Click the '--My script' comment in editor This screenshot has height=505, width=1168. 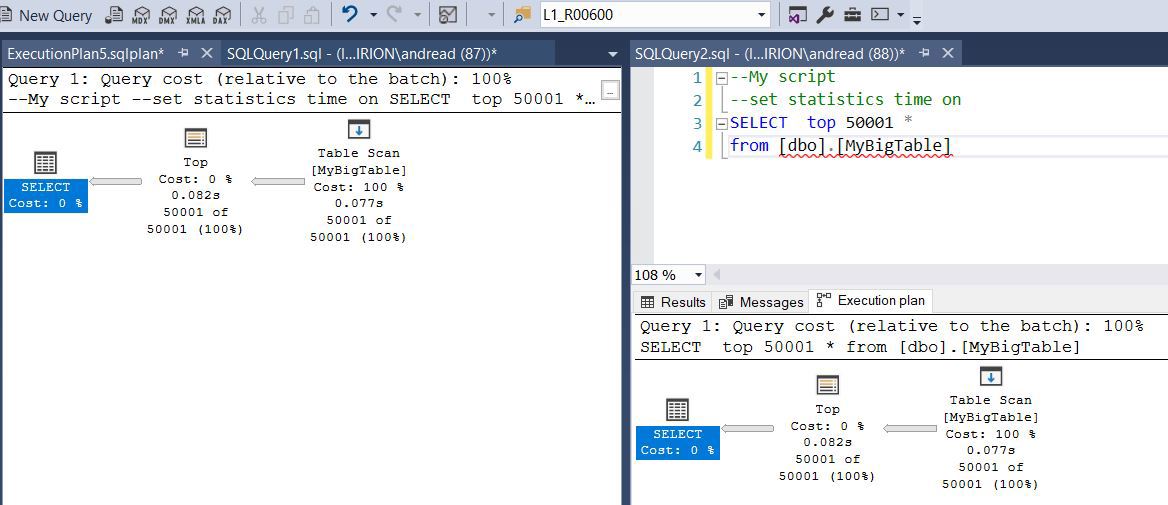click(x=783, y=77)
